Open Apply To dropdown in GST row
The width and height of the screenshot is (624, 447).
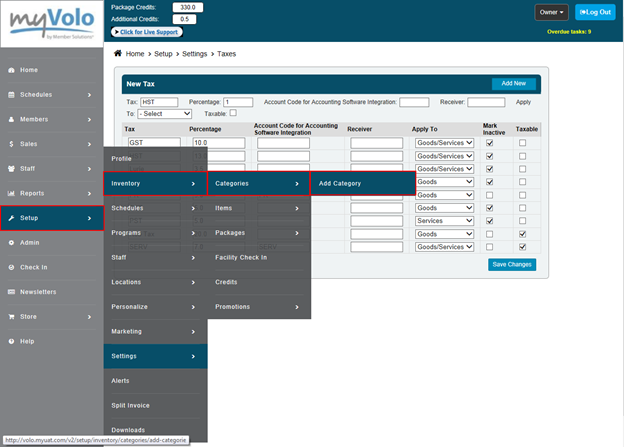click(445, 143)
